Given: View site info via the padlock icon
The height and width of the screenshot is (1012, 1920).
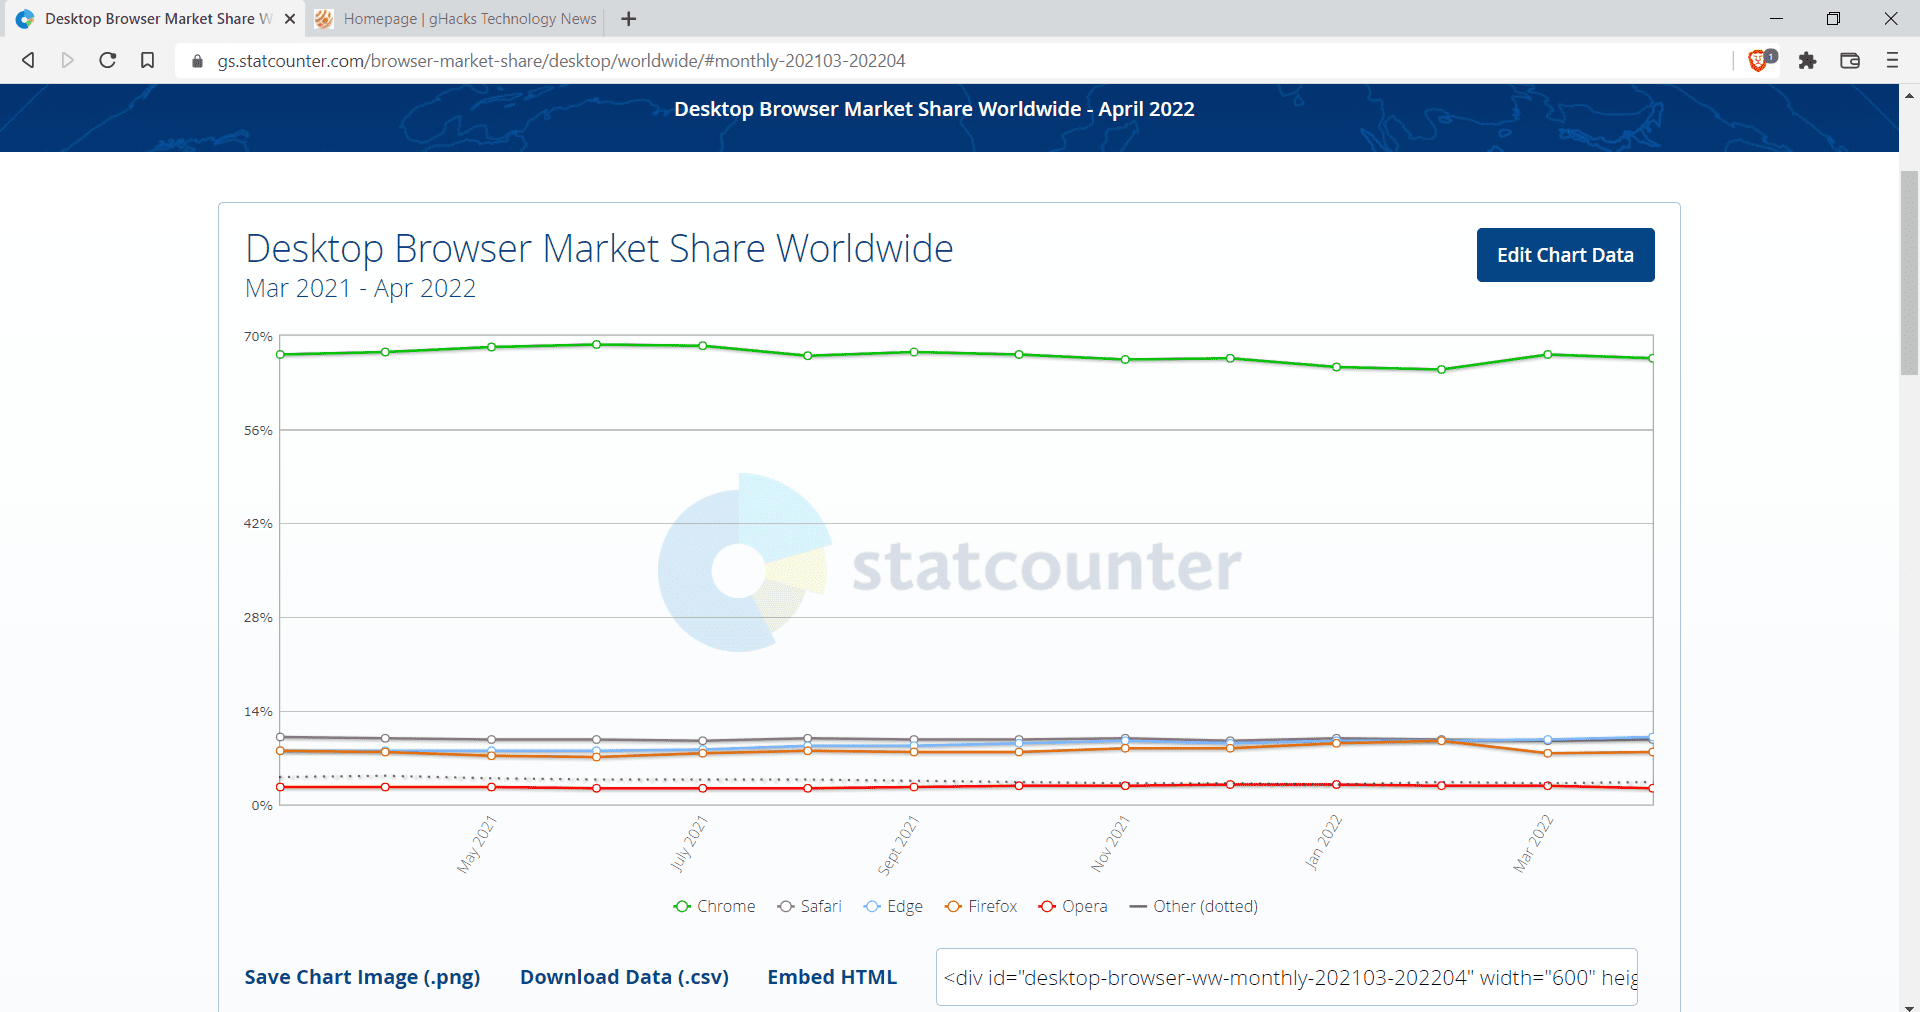Looking at the screenshot, I should pos(197,60).
